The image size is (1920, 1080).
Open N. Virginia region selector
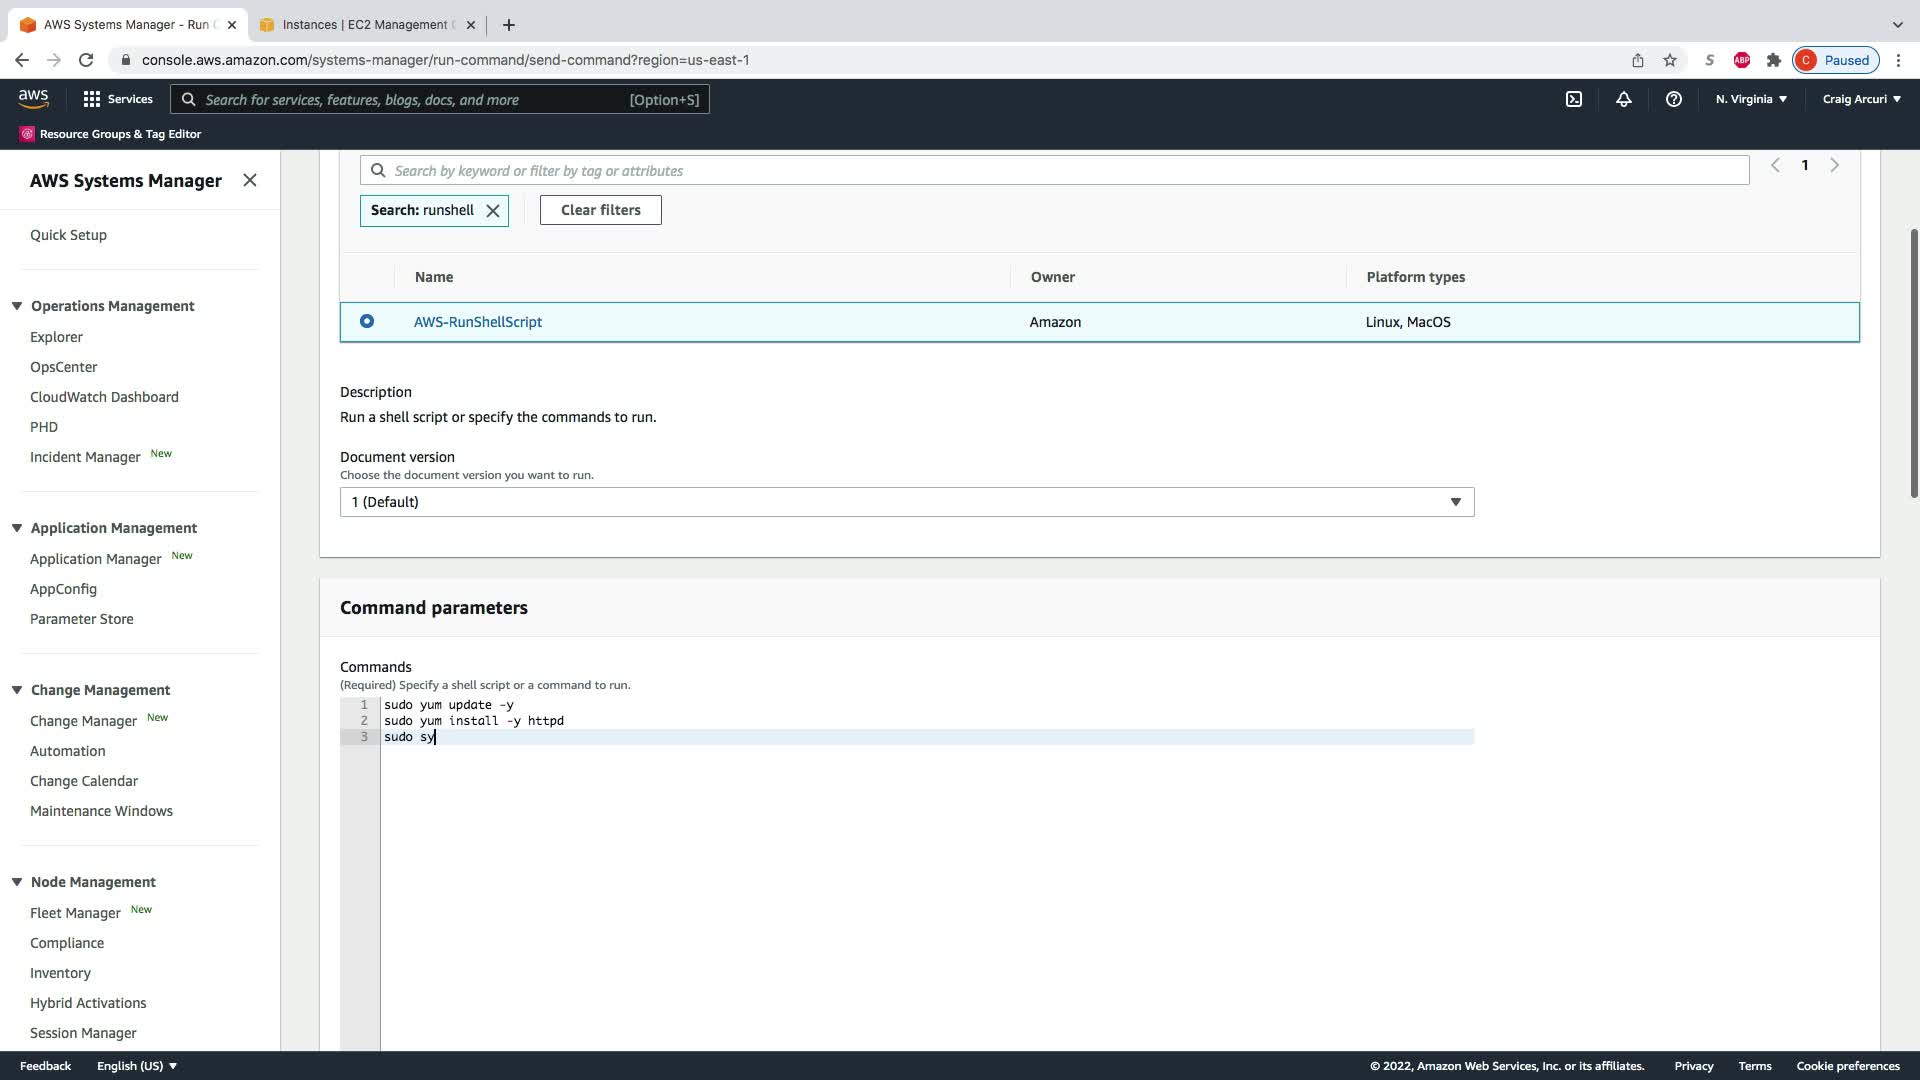pyautogui.click(x=1750, y=99)
